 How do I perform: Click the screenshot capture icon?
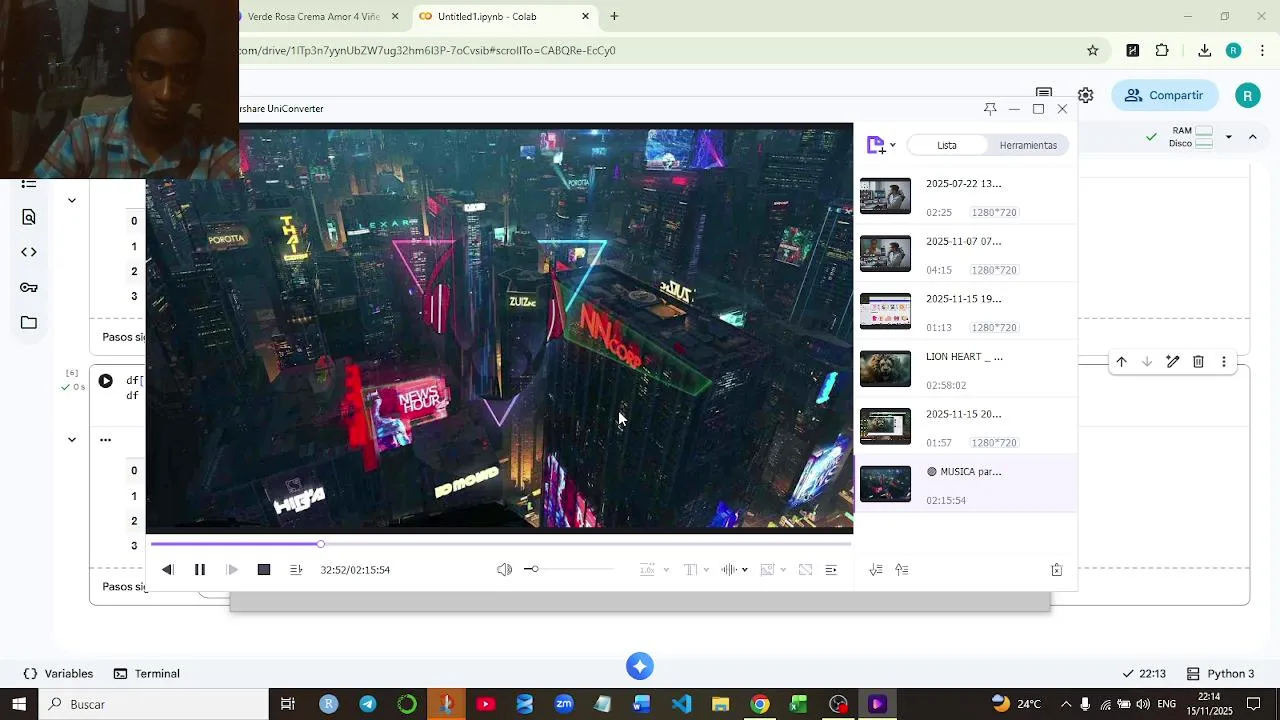767,570
